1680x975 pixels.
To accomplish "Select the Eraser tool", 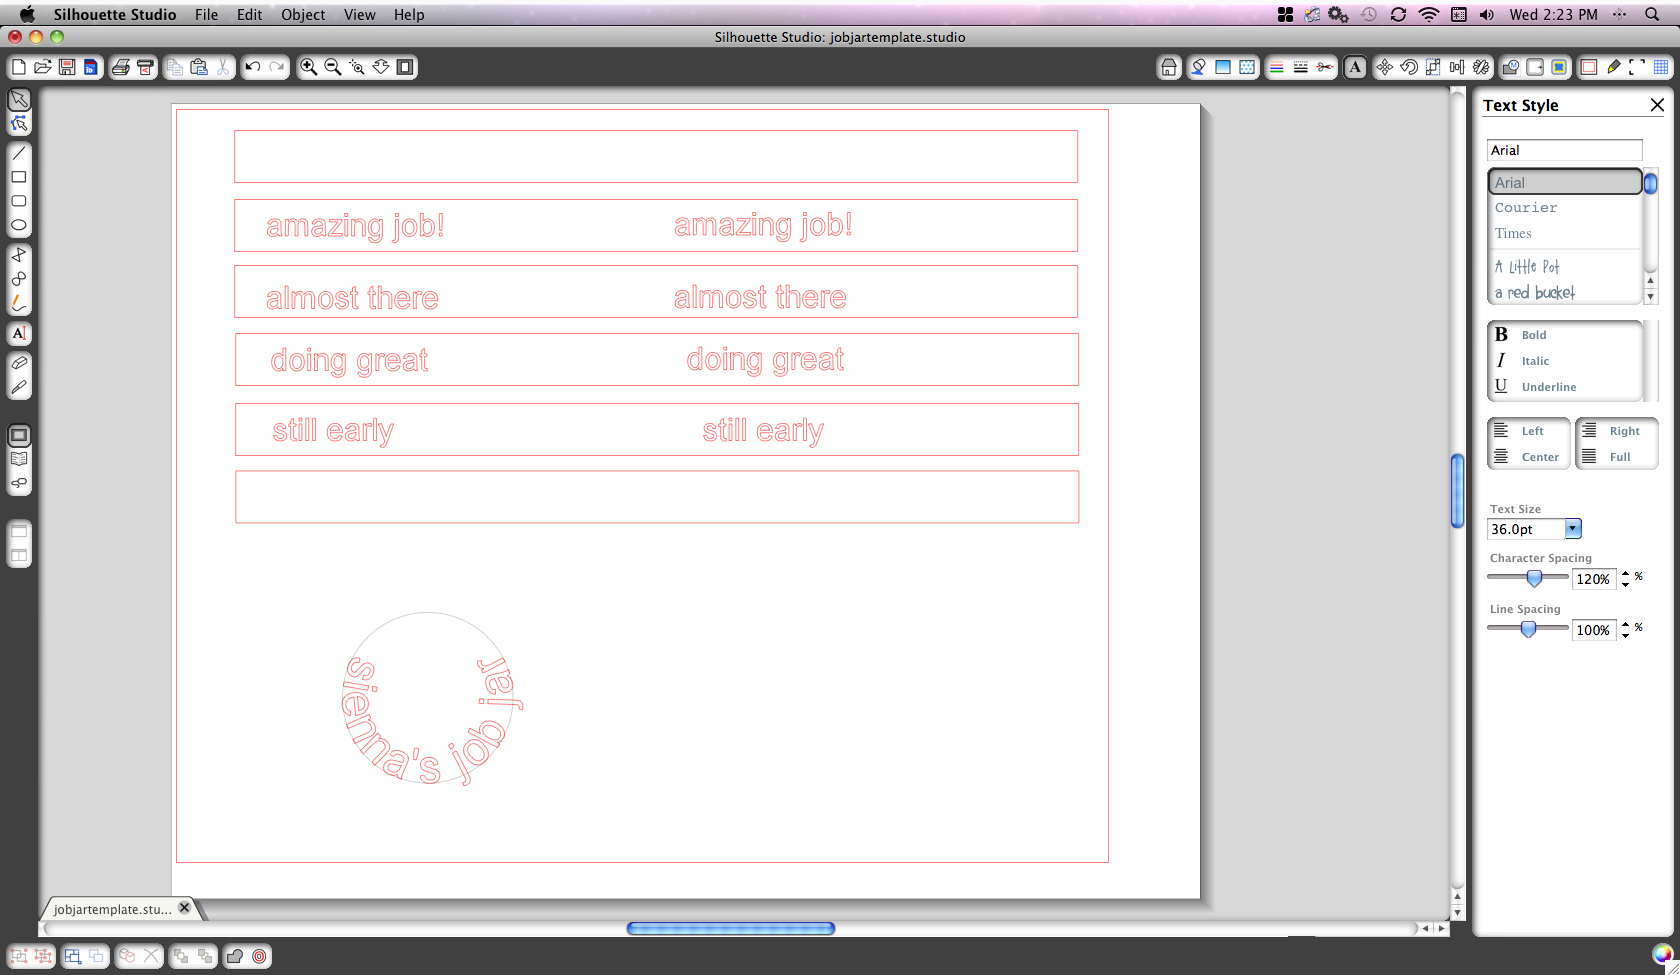I will point(19,363).
